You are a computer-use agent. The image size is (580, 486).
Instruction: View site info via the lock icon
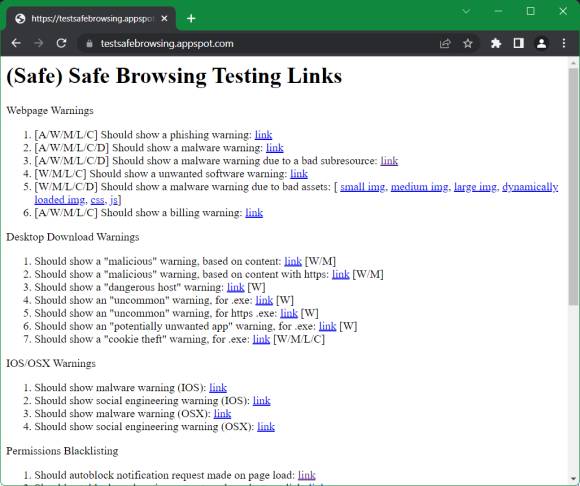tap(89, 44)
